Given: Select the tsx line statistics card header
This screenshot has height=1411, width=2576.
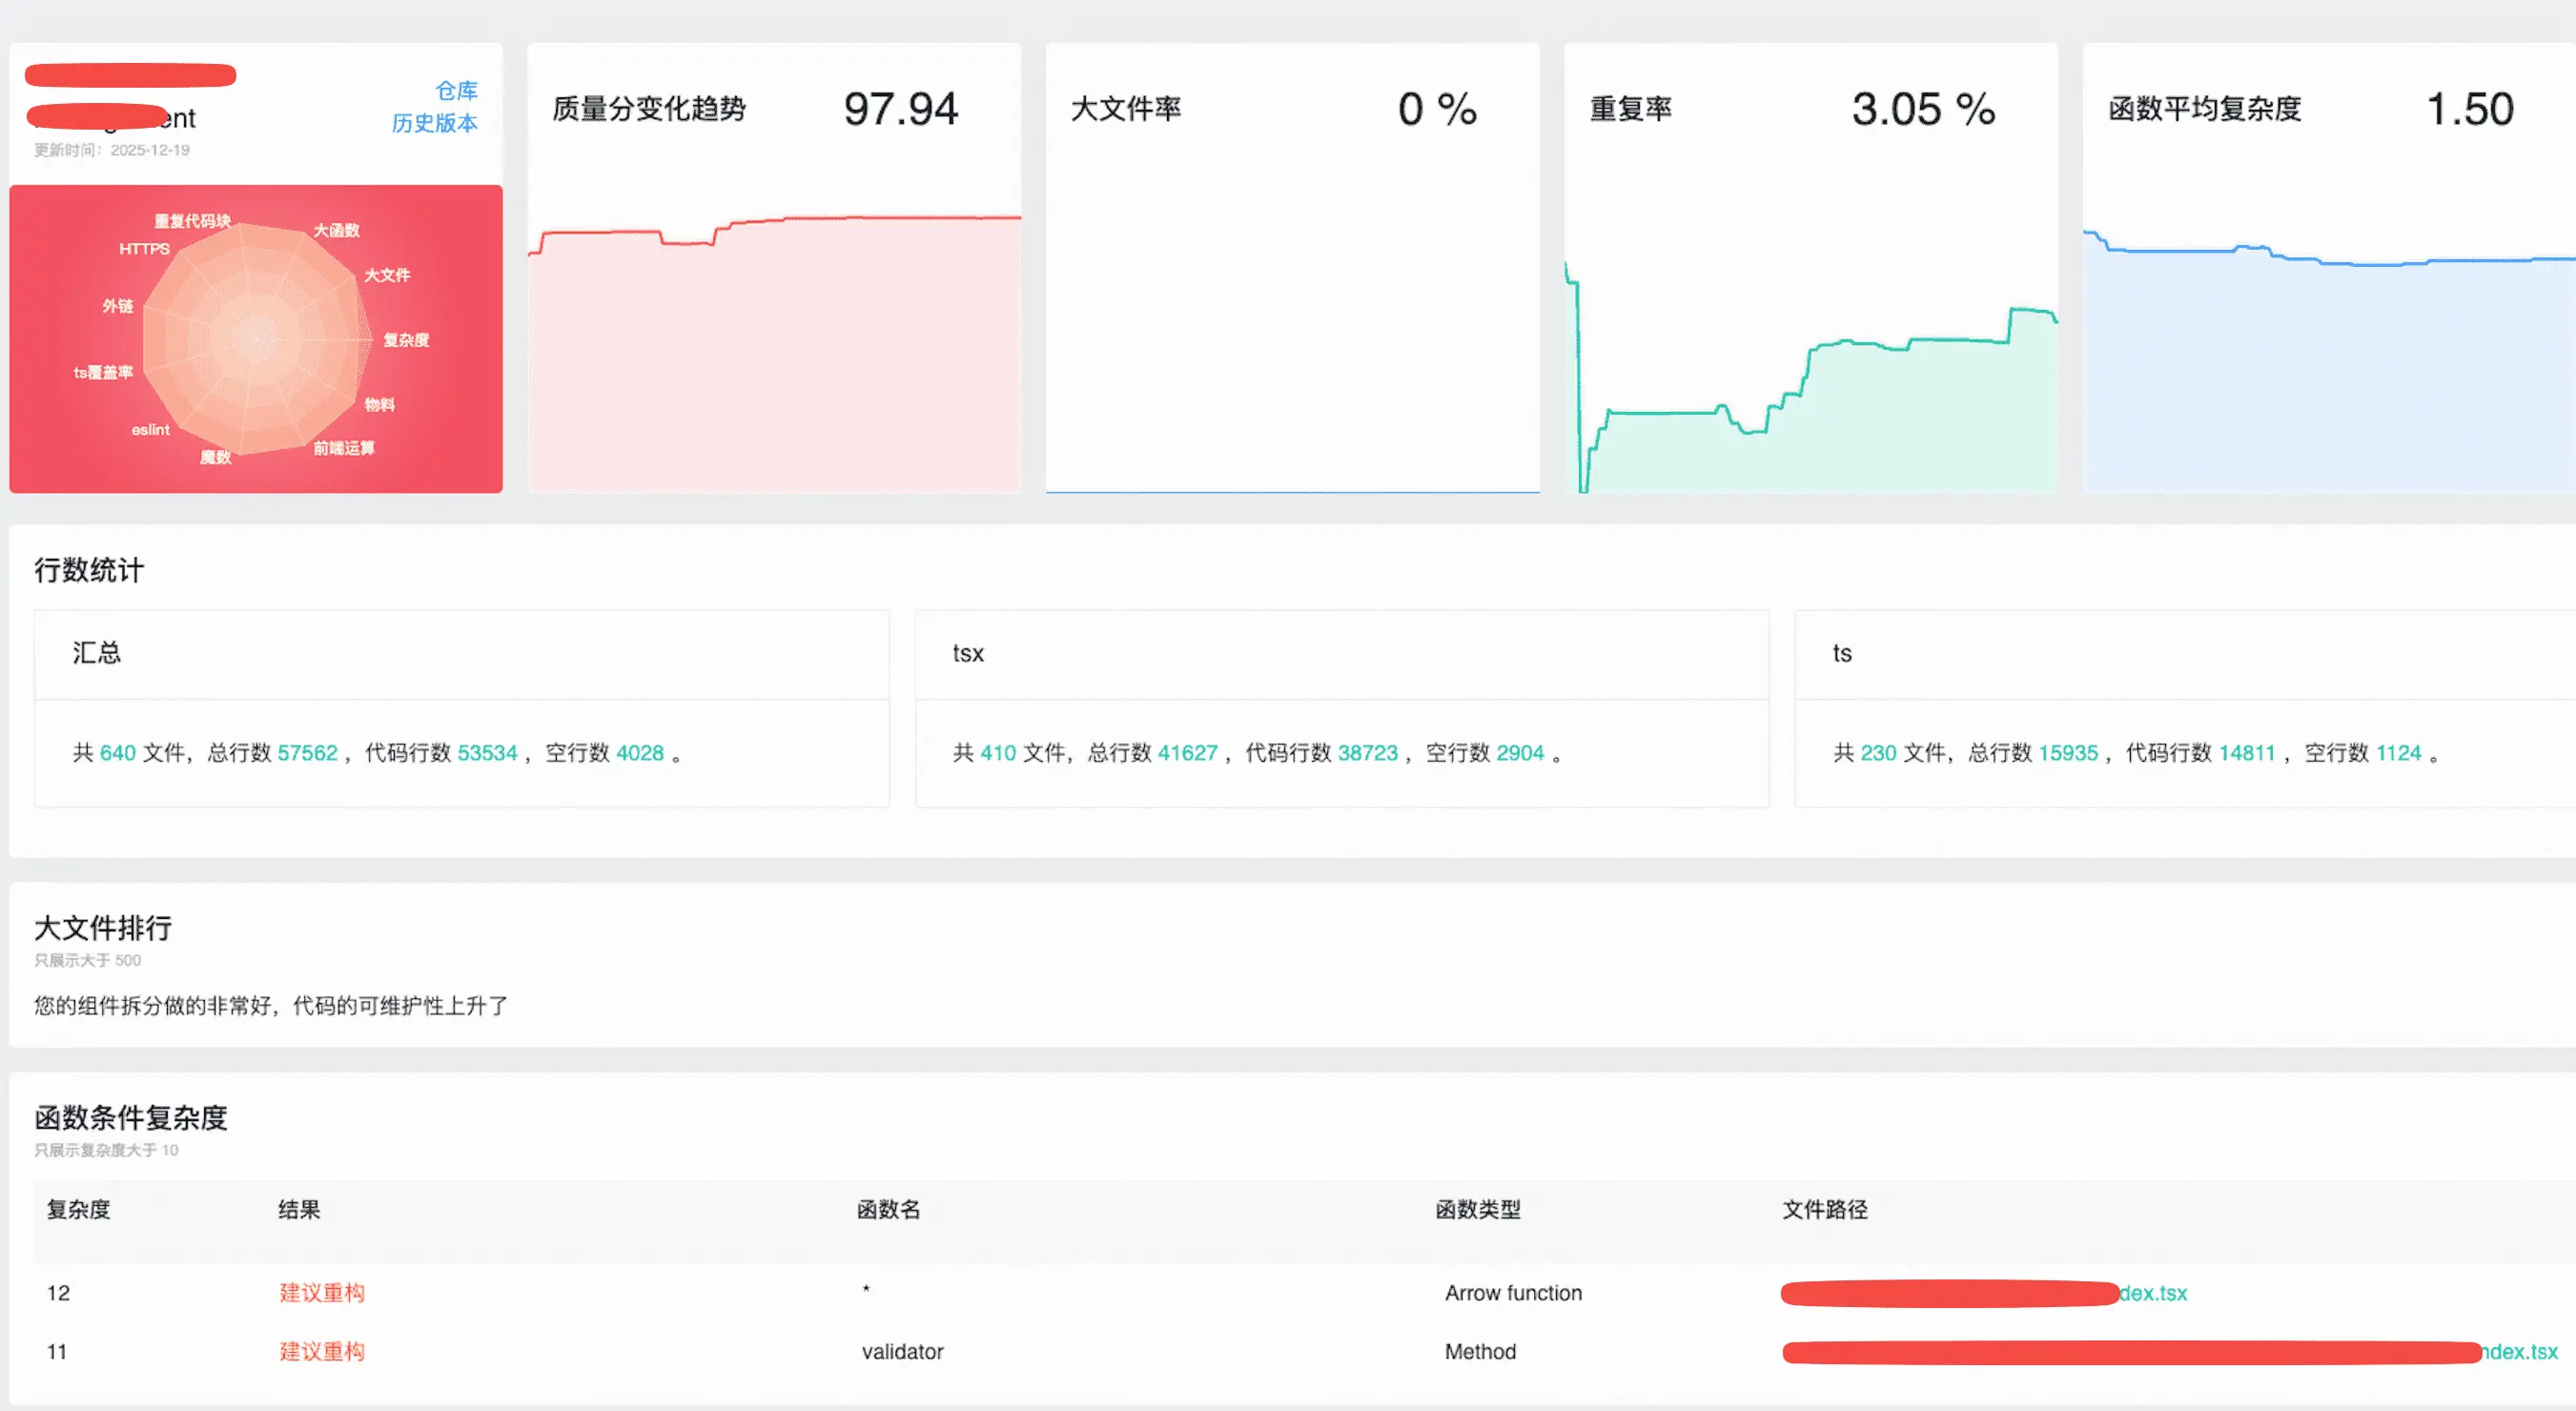Looking at the screenshot, I should pos(968,654).
